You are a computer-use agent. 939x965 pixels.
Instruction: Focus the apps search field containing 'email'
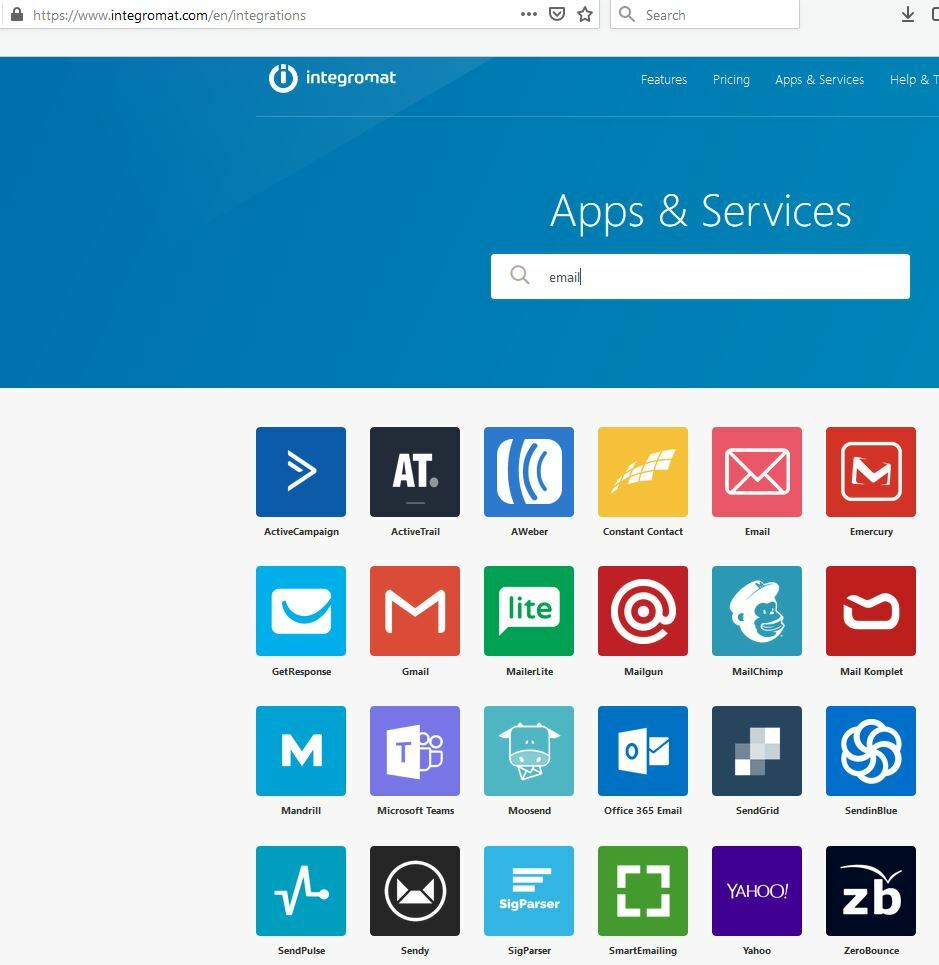pyautogui.click(x=700, y=276)
